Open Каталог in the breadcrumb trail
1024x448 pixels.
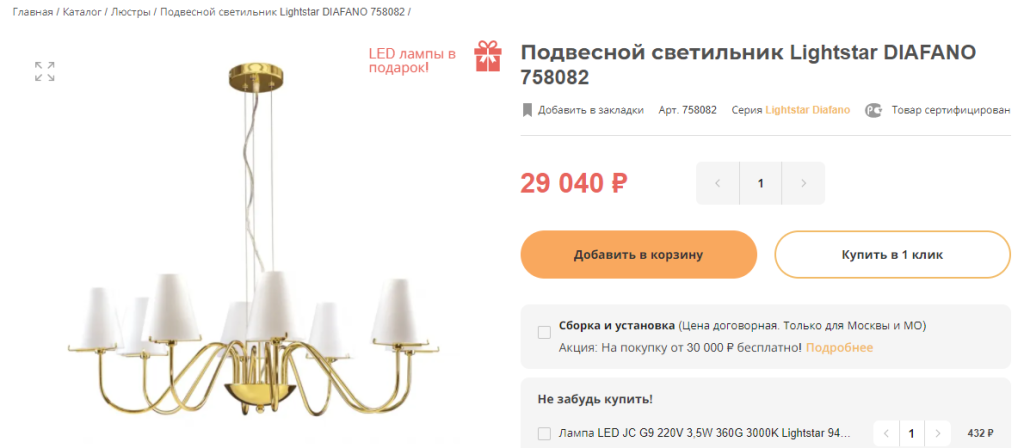click(x=82, y=12)
